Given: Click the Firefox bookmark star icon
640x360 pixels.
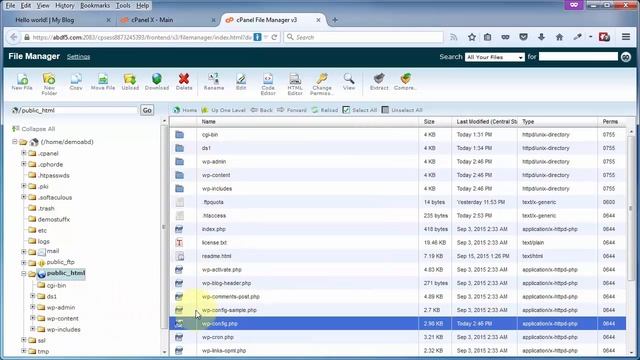Looking at the screenshot, I should (x=472, y=37).
